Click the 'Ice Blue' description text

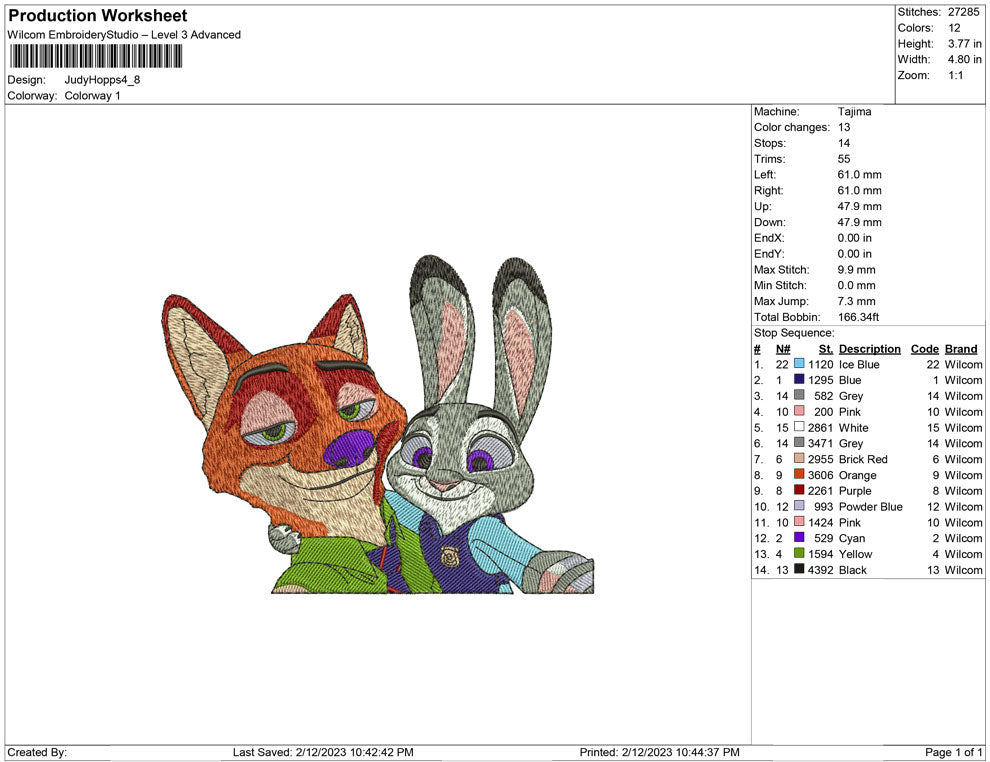click(859, 364)
